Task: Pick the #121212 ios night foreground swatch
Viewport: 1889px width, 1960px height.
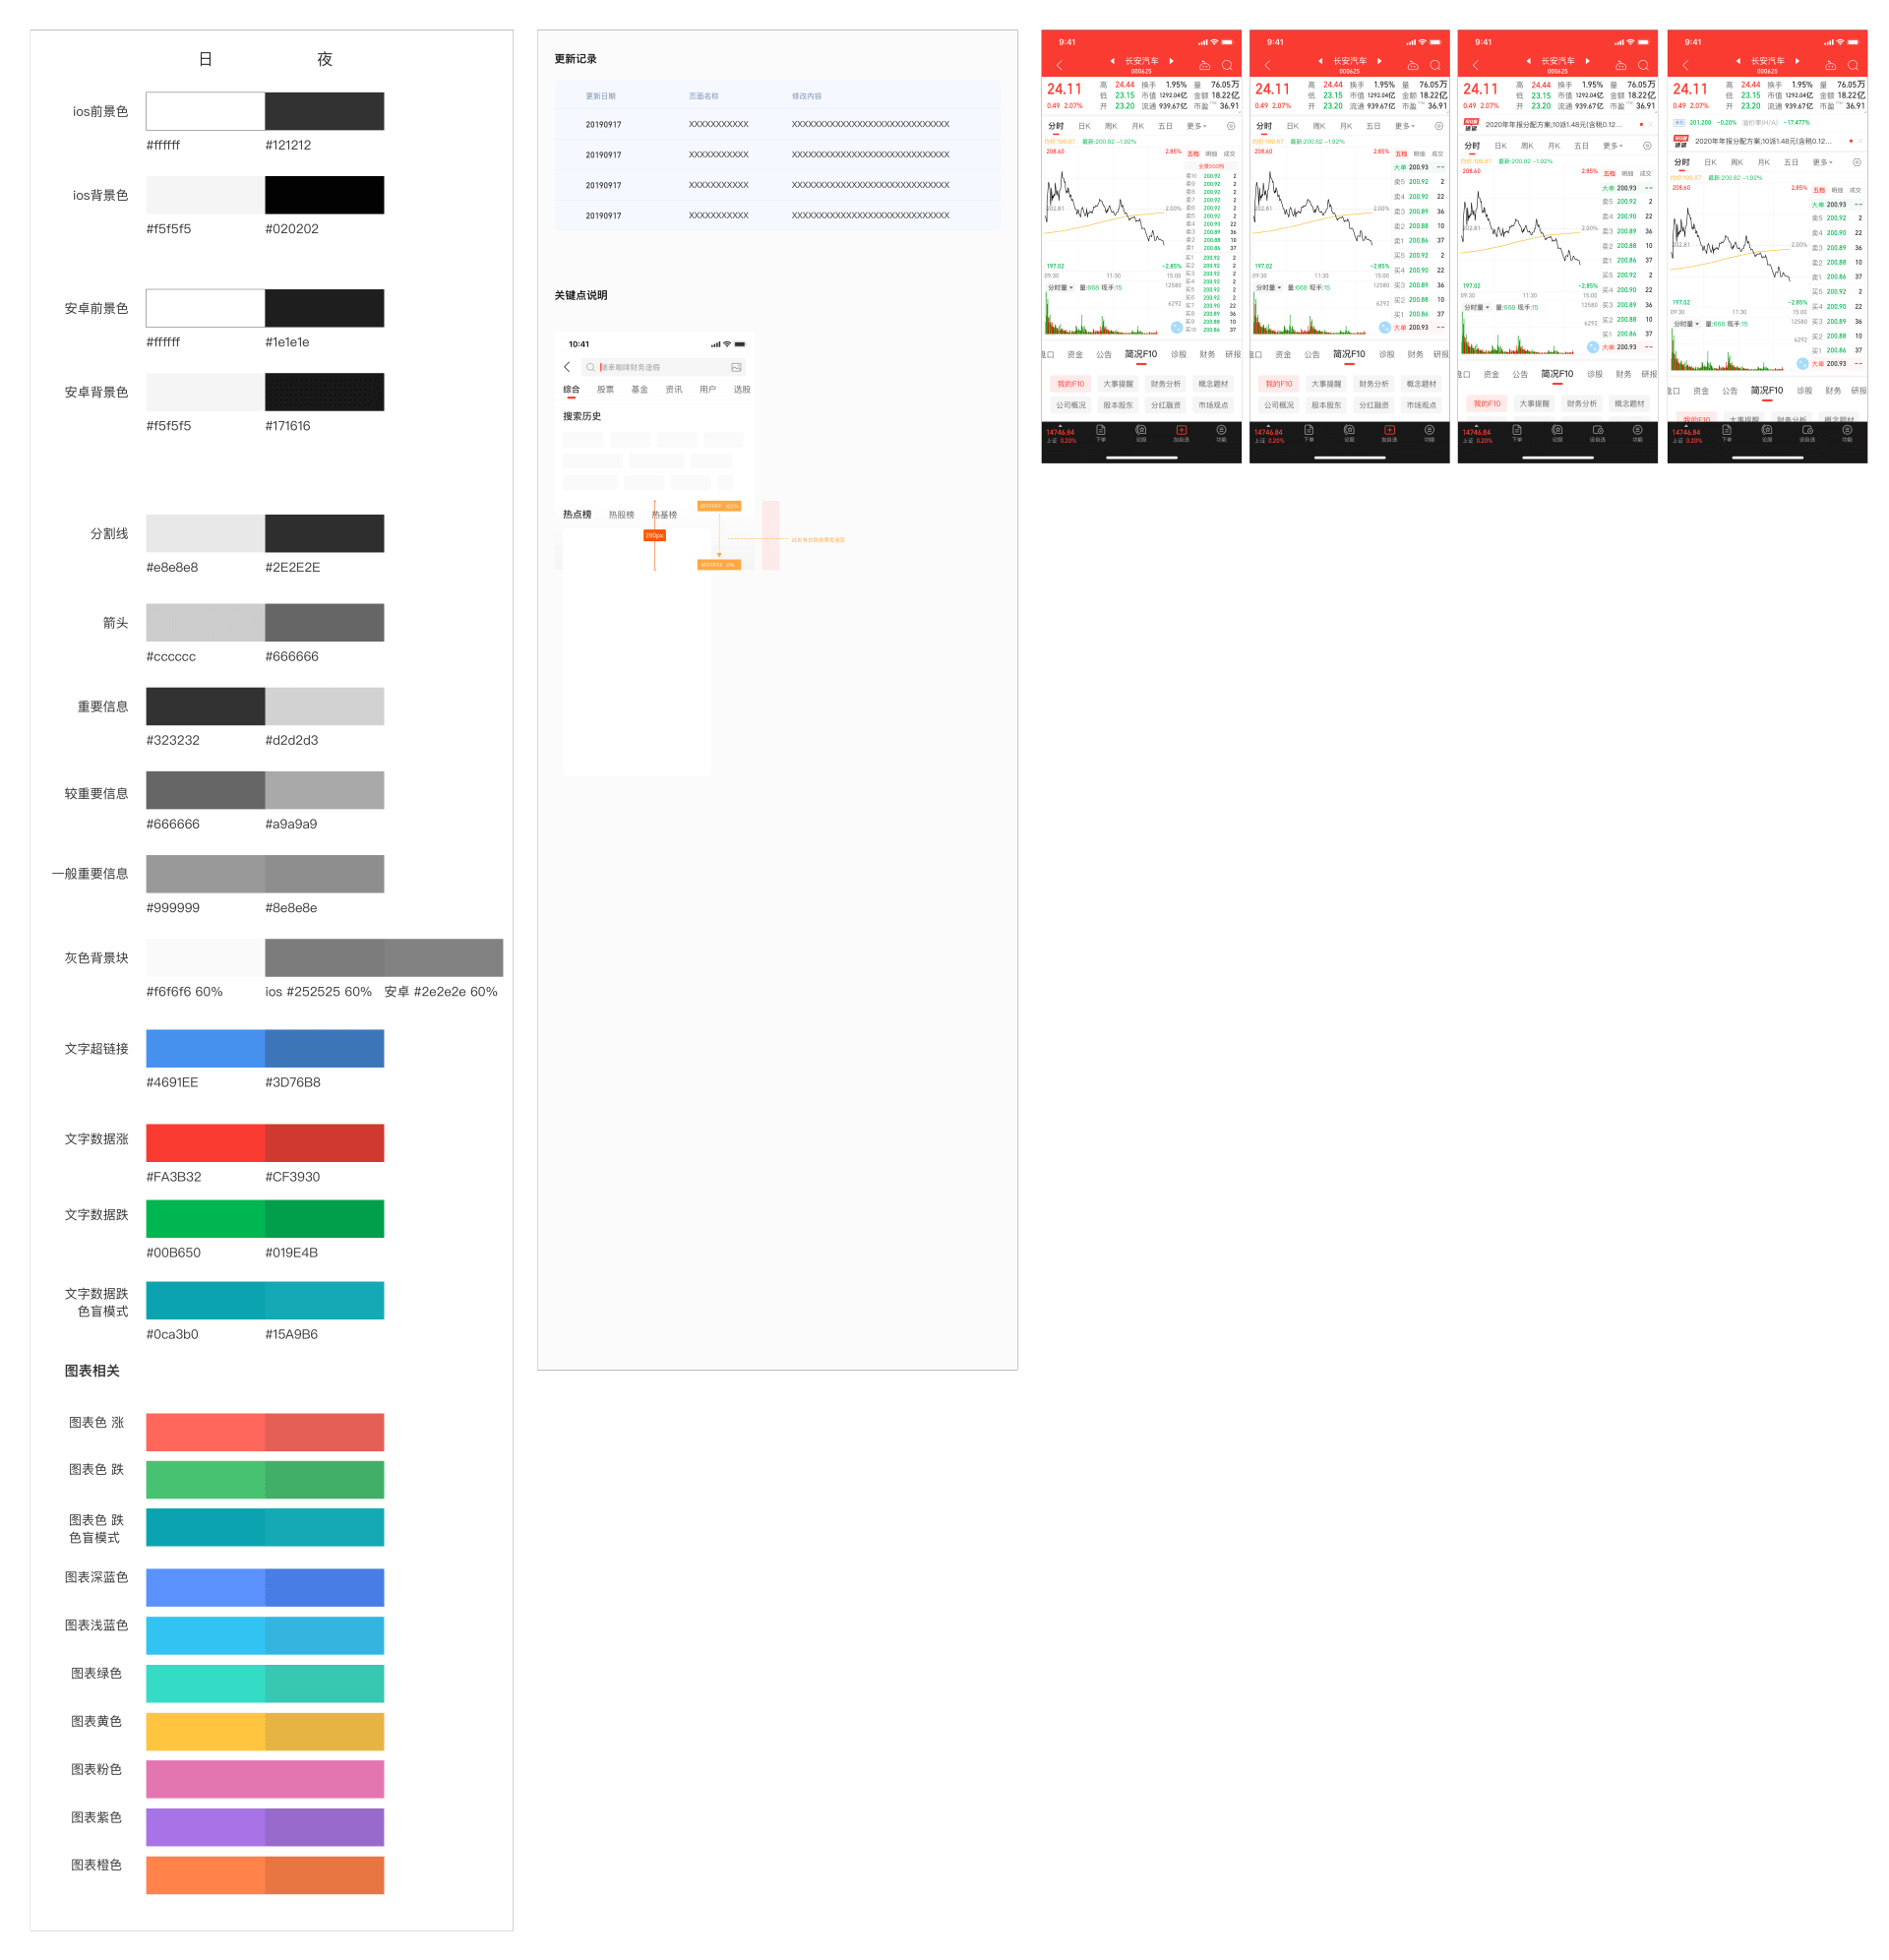Action: 324,111
